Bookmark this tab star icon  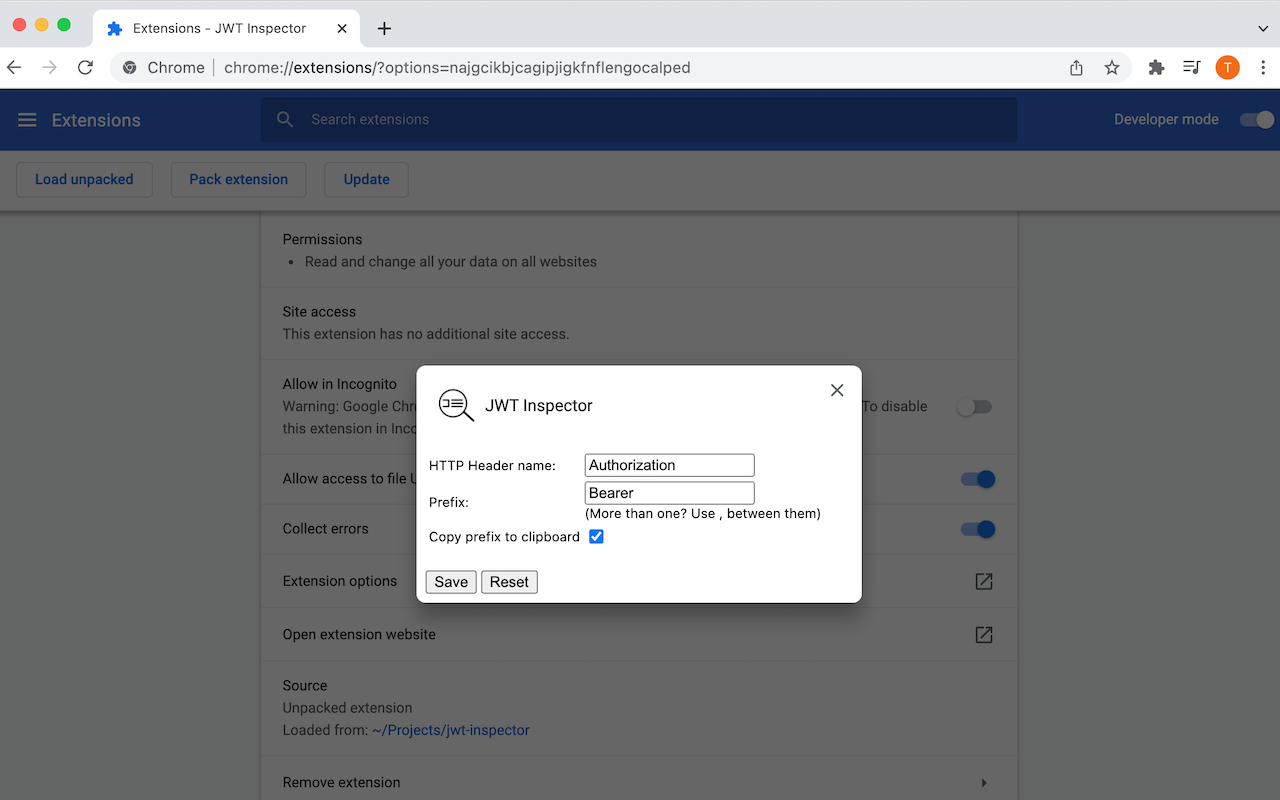click(1112, 68)
